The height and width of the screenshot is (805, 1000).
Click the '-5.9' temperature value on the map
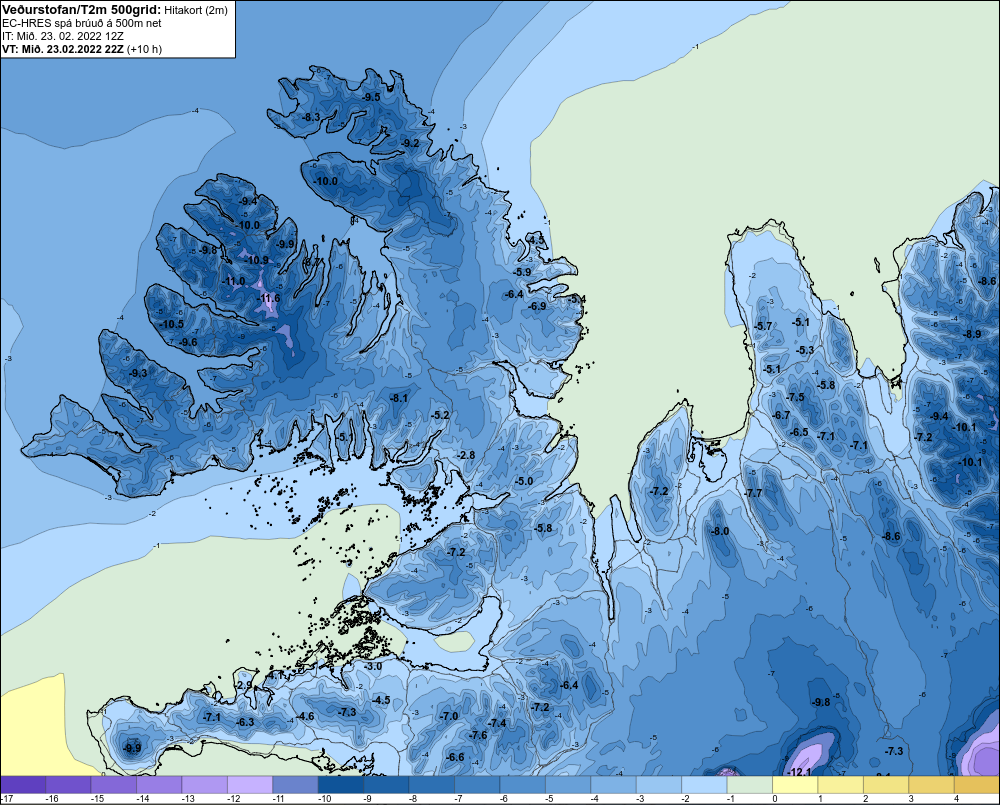(522, 272)
